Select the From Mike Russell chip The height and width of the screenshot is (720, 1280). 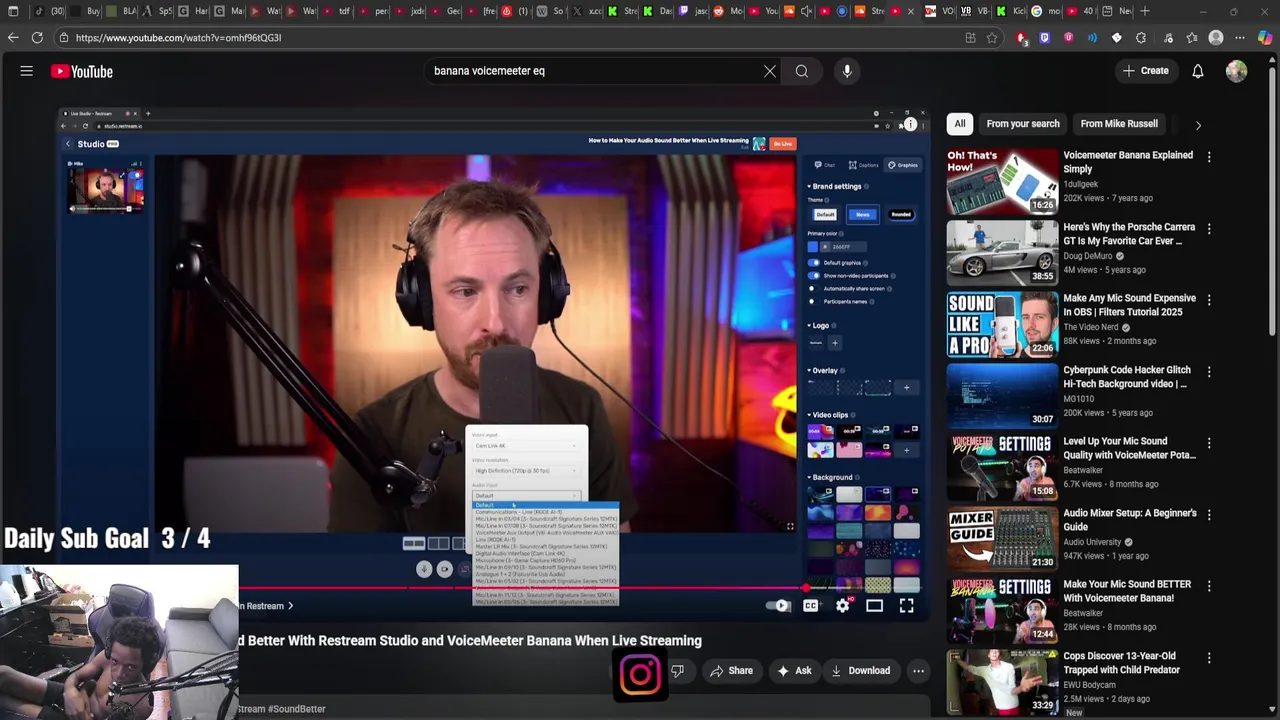point(1119,124)
